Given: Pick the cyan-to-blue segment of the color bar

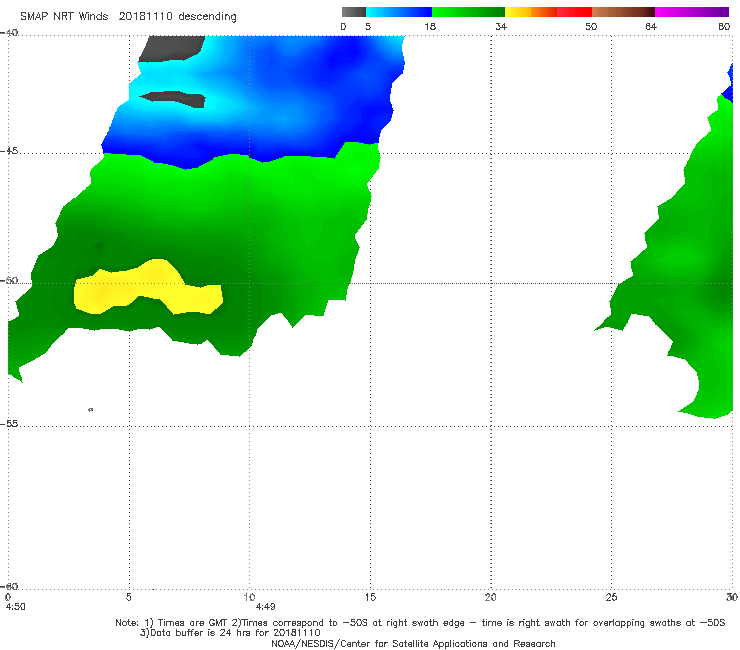Looking at the screenshot, I should tap(399, 12).
